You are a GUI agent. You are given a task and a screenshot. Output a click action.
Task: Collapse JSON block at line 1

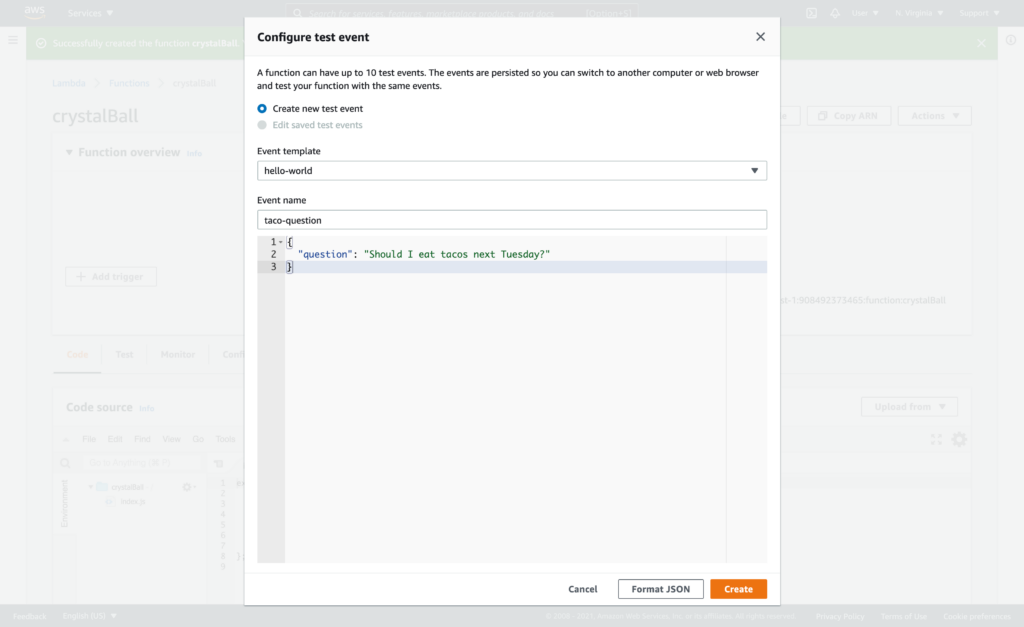pos(281,242)
